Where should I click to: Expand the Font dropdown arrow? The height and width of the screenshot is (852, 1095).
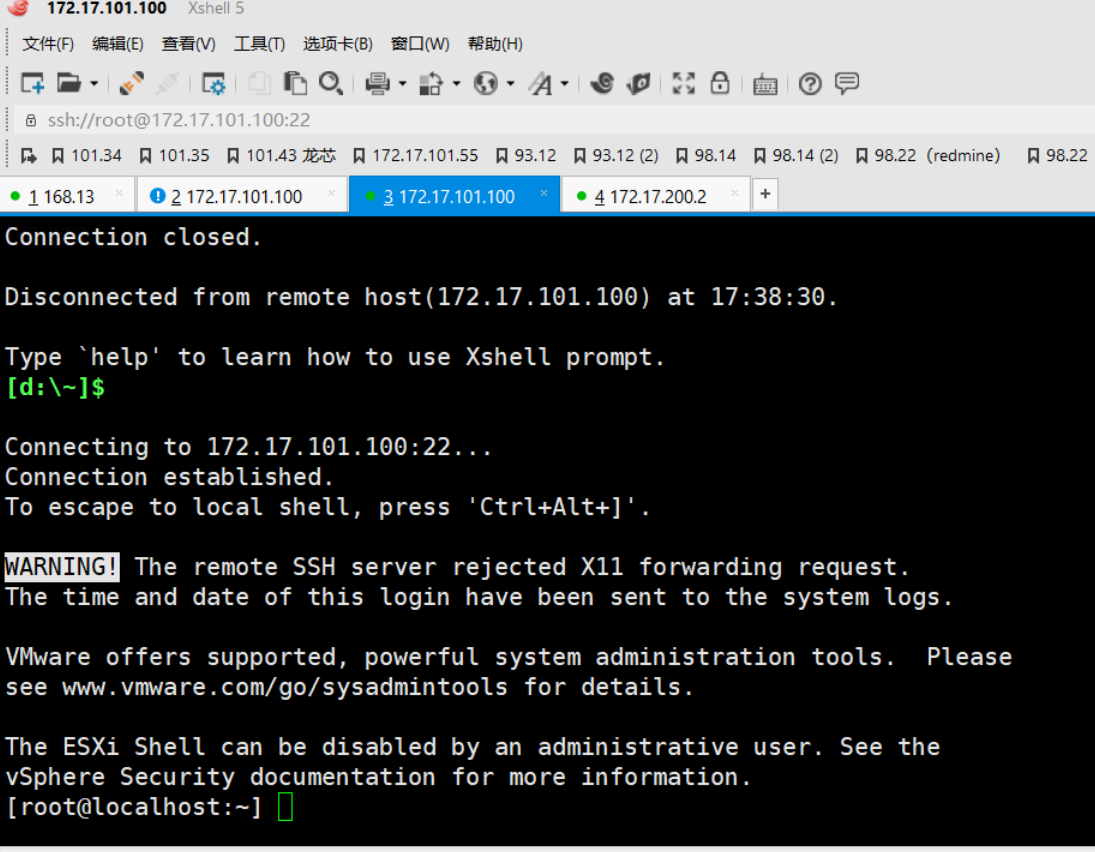[564, 85]
